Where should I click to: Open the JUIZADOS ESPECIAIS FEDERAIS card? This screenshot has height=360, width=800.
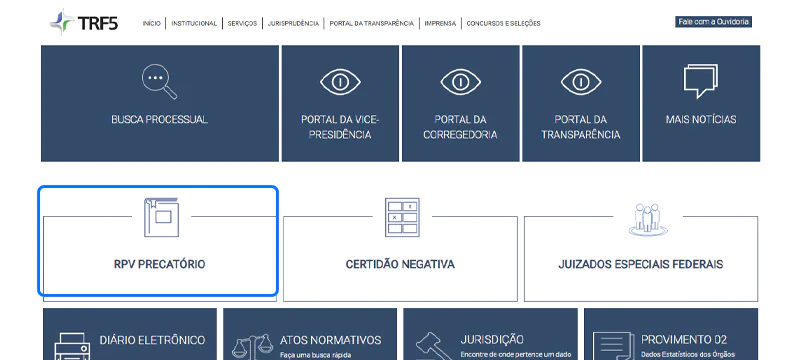click(641, 258)
